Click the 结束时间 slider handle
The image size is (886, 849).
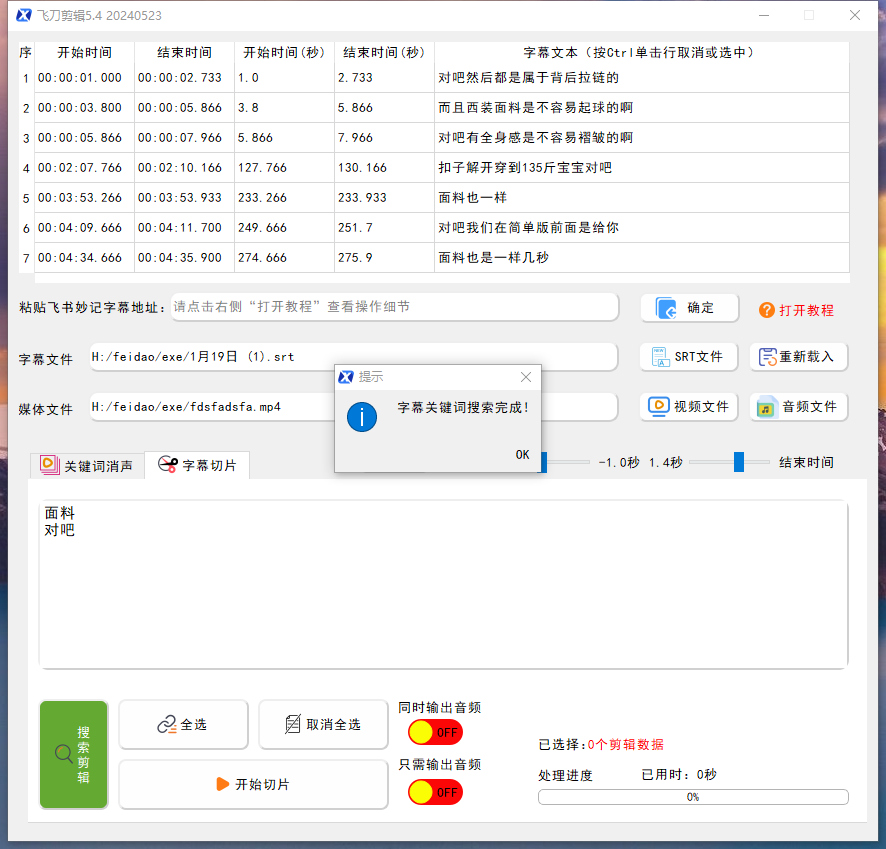click(739, 462)
